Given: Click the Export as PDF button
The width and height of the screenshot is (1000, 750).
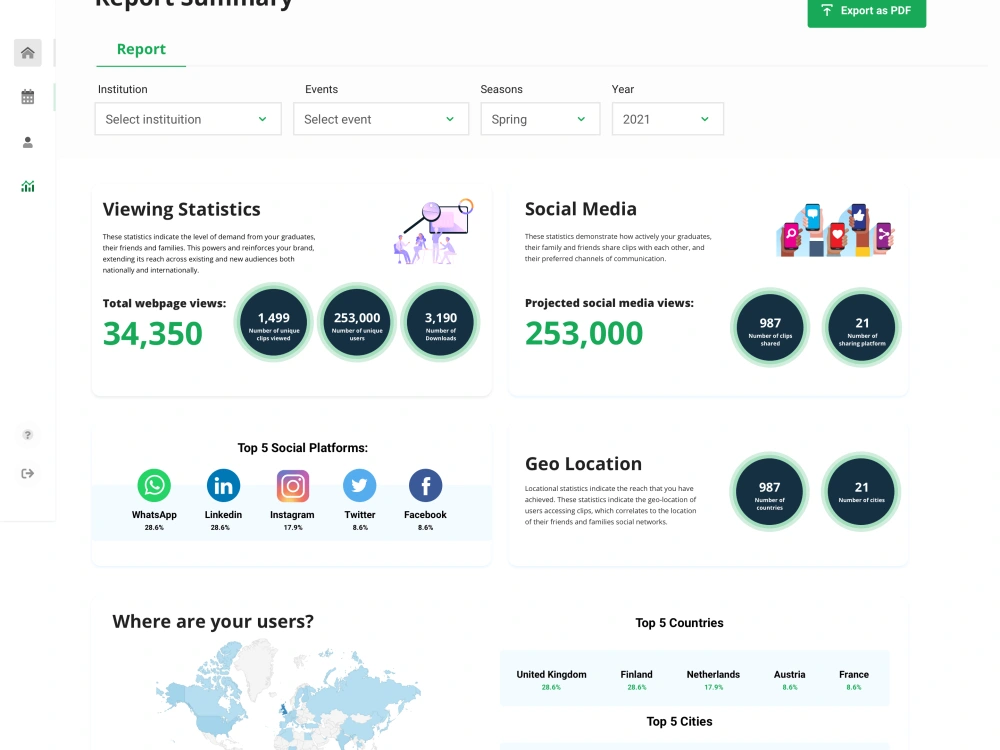Looking at the screenshot, I should tap(867, 11).
